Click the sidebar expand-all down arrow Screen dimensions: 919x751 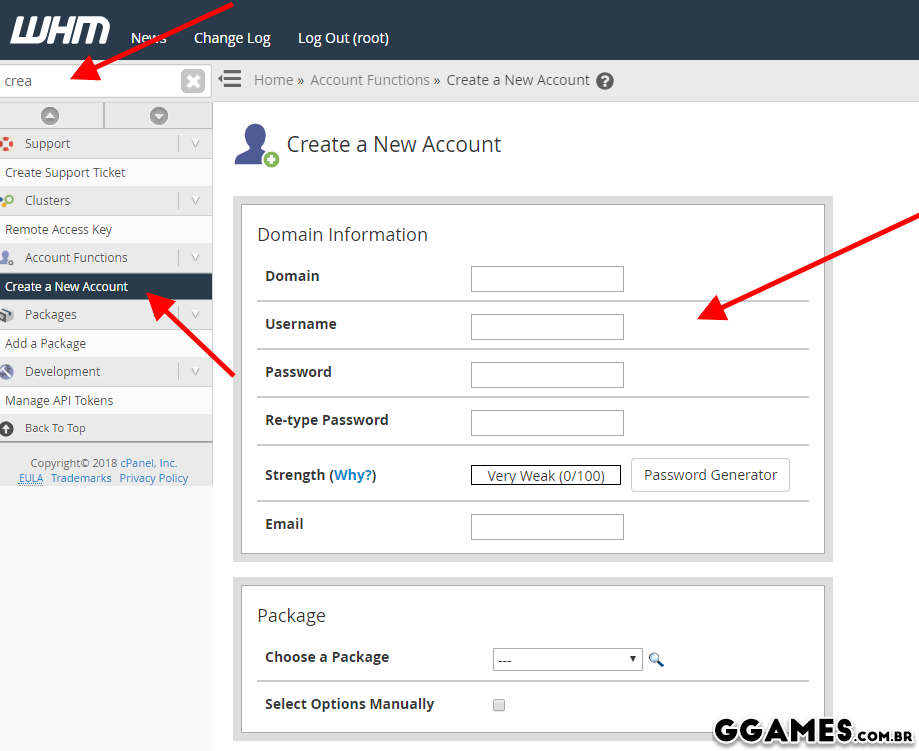coord(158,116)
